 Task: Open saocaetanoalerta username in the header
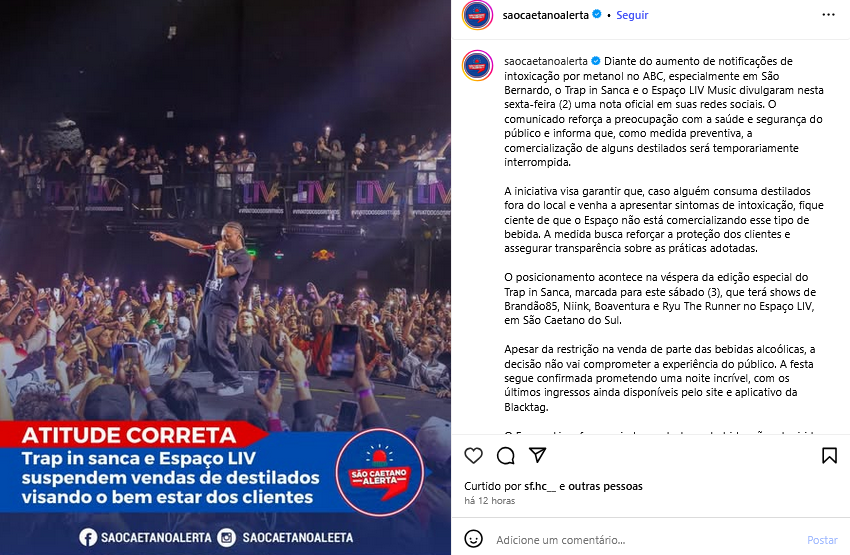pos(545,15)
